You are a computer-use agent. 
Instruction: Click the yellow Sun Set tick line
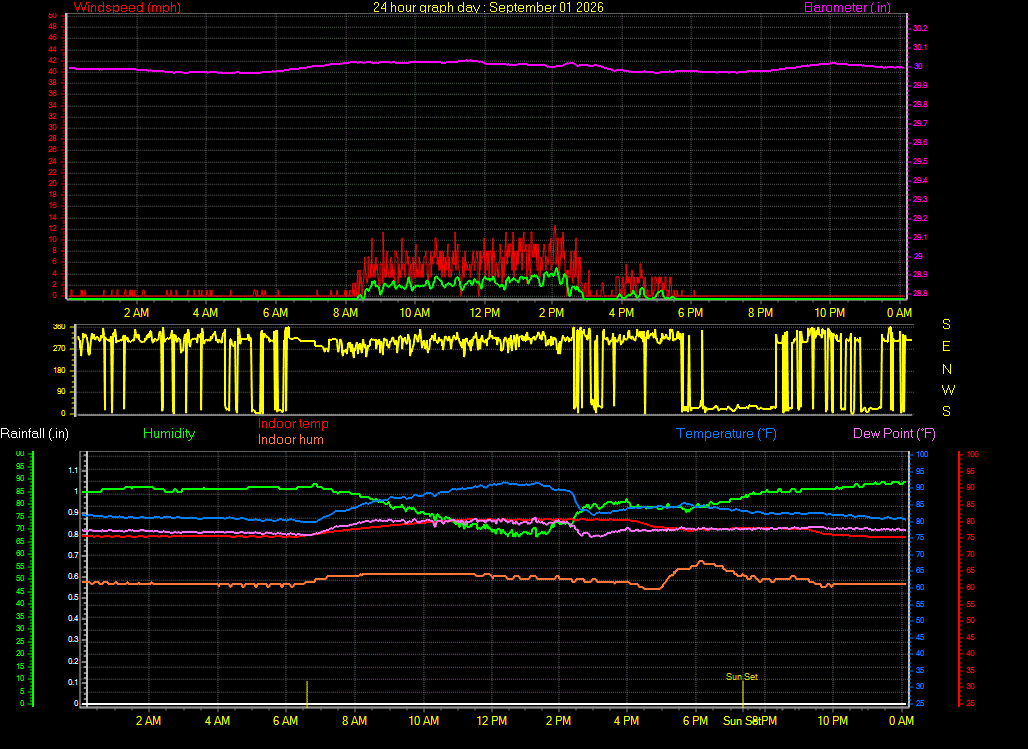tap(743, 695)
